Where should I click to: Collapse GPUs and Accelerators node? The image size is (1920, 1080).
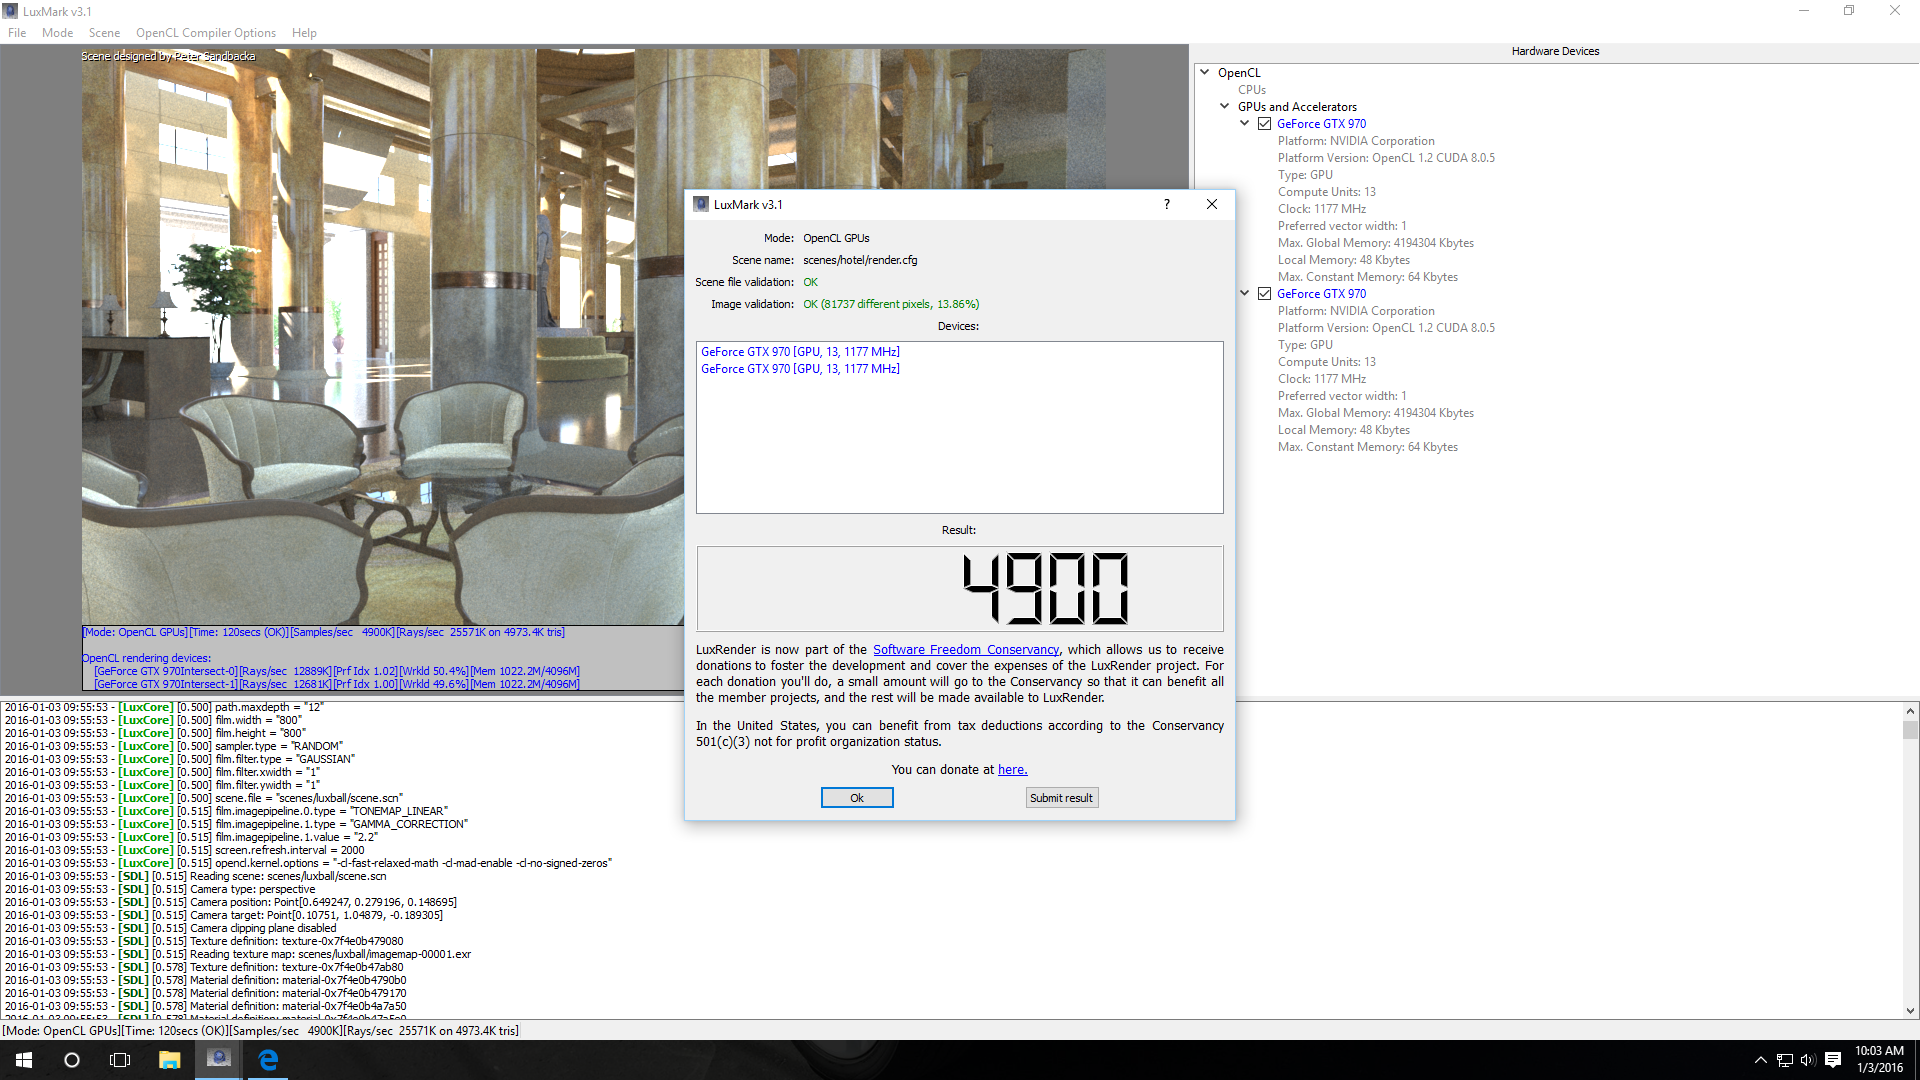(1225, 106)
